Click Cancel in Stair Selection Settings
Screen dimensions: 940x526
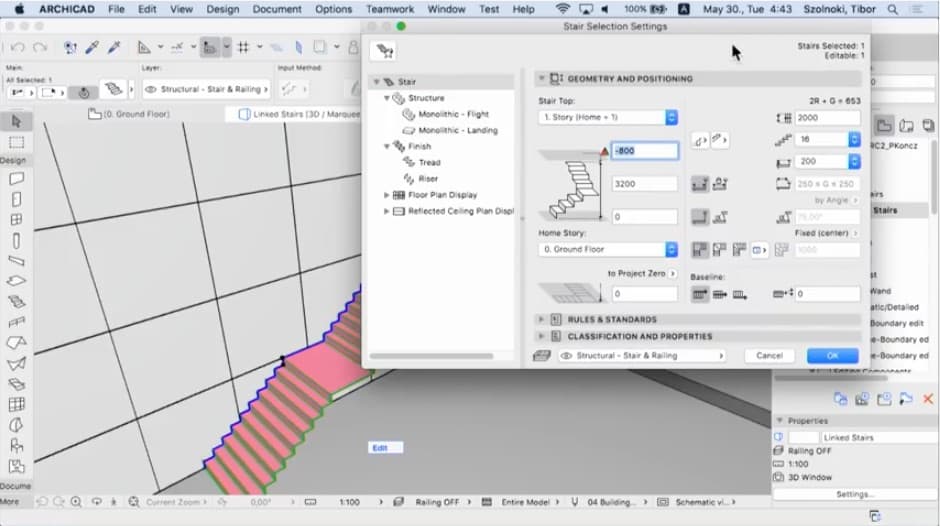coord(769,356)
